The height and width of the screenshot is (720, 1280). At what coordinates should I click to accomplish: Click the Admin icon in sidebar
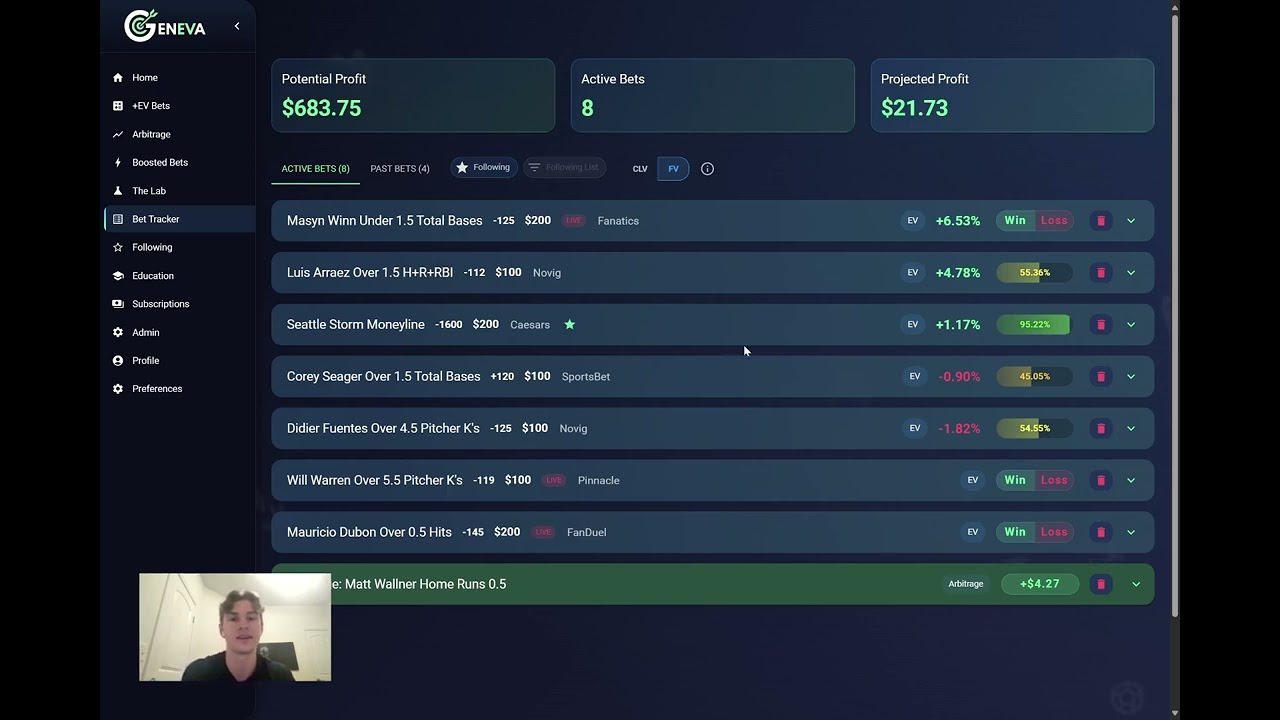point(118,332)
